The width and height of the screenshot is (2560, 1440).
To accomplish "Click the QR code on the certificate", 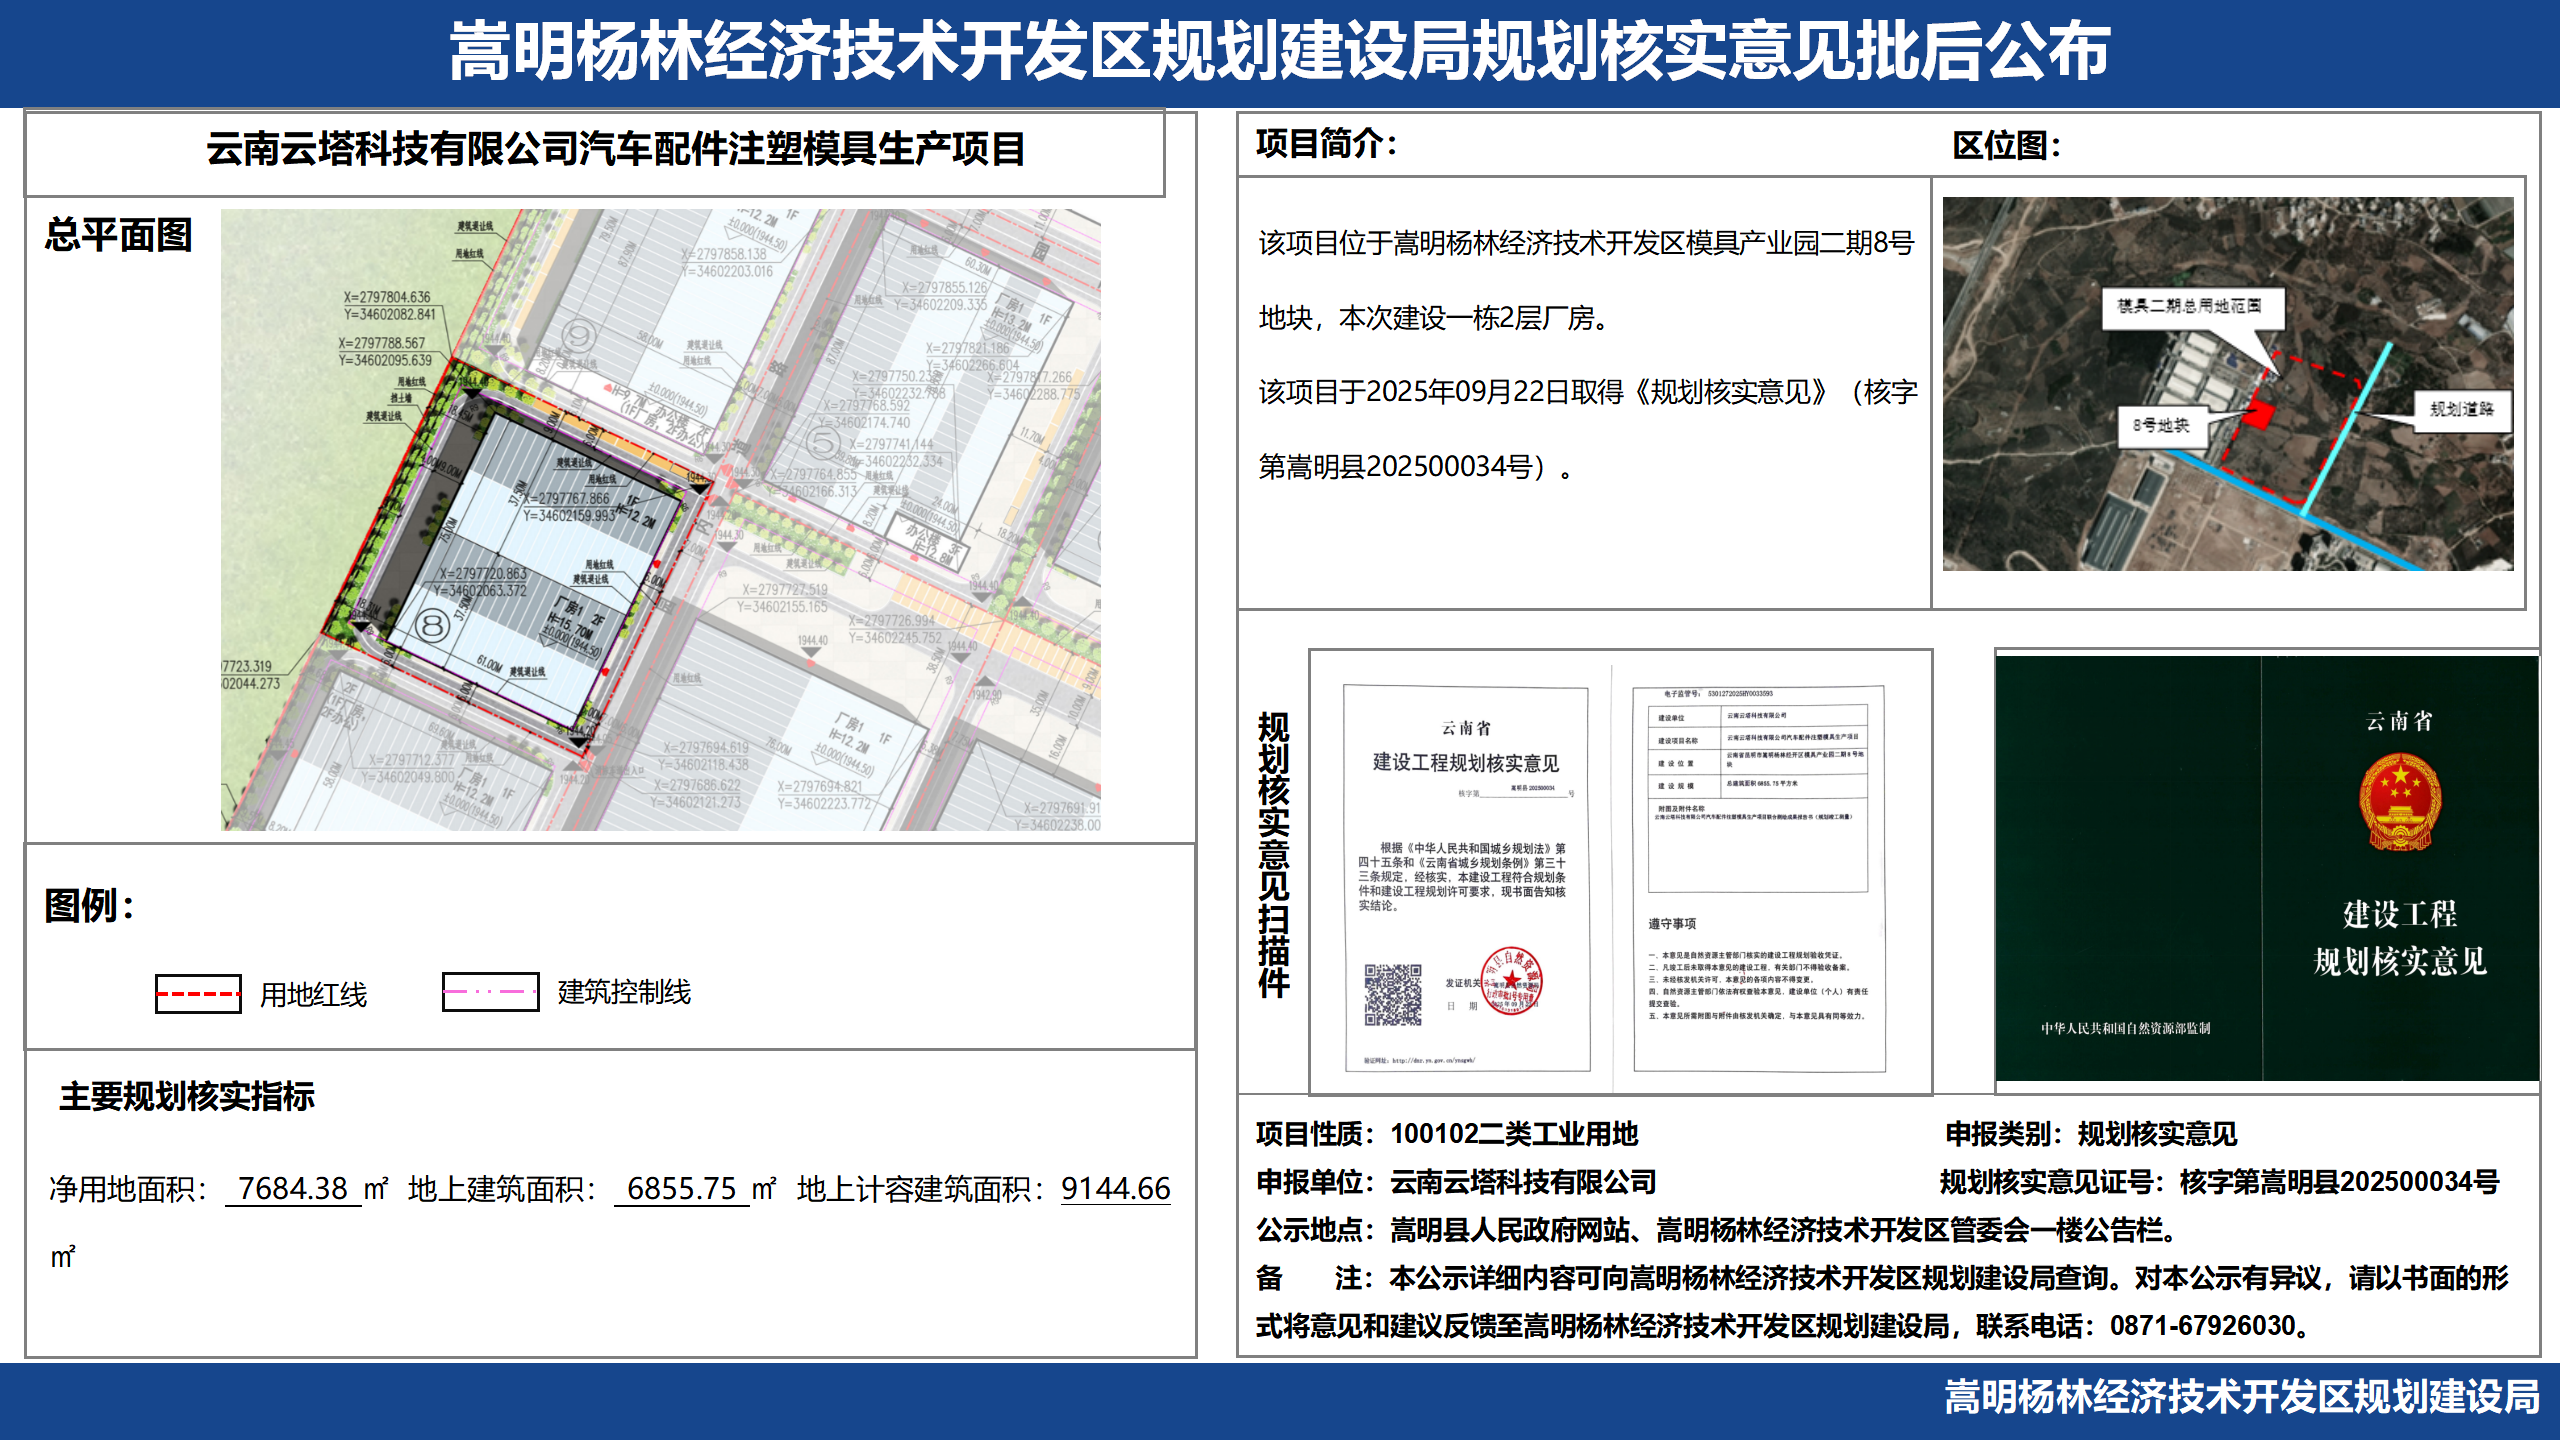I will (x=1393, y=994).
